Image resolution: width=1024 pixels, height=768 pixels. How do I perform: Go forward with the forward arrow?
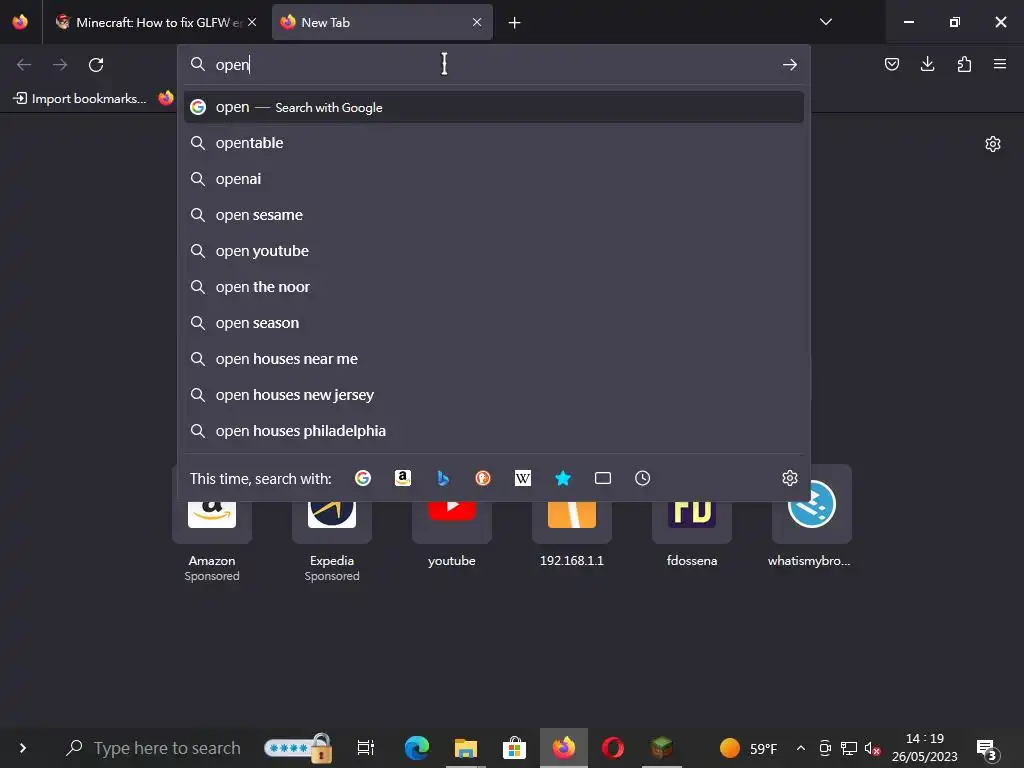pos(60,65)
